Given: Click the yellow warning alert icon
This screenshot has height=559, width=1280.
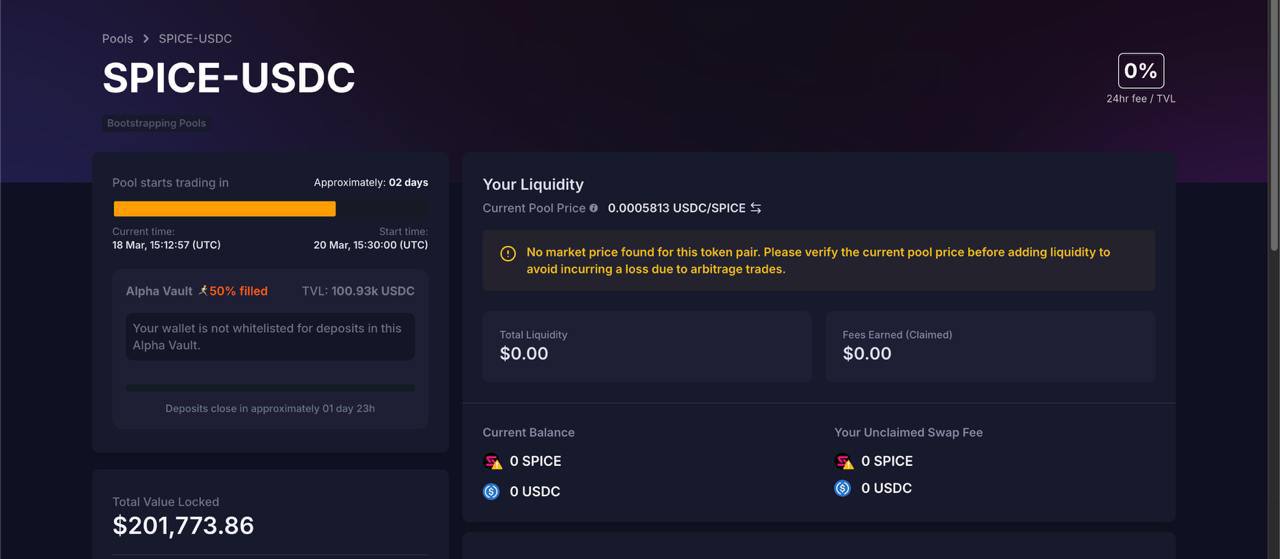Looking at the screenshot, I should pyautogui.click(x=507, y=254).
